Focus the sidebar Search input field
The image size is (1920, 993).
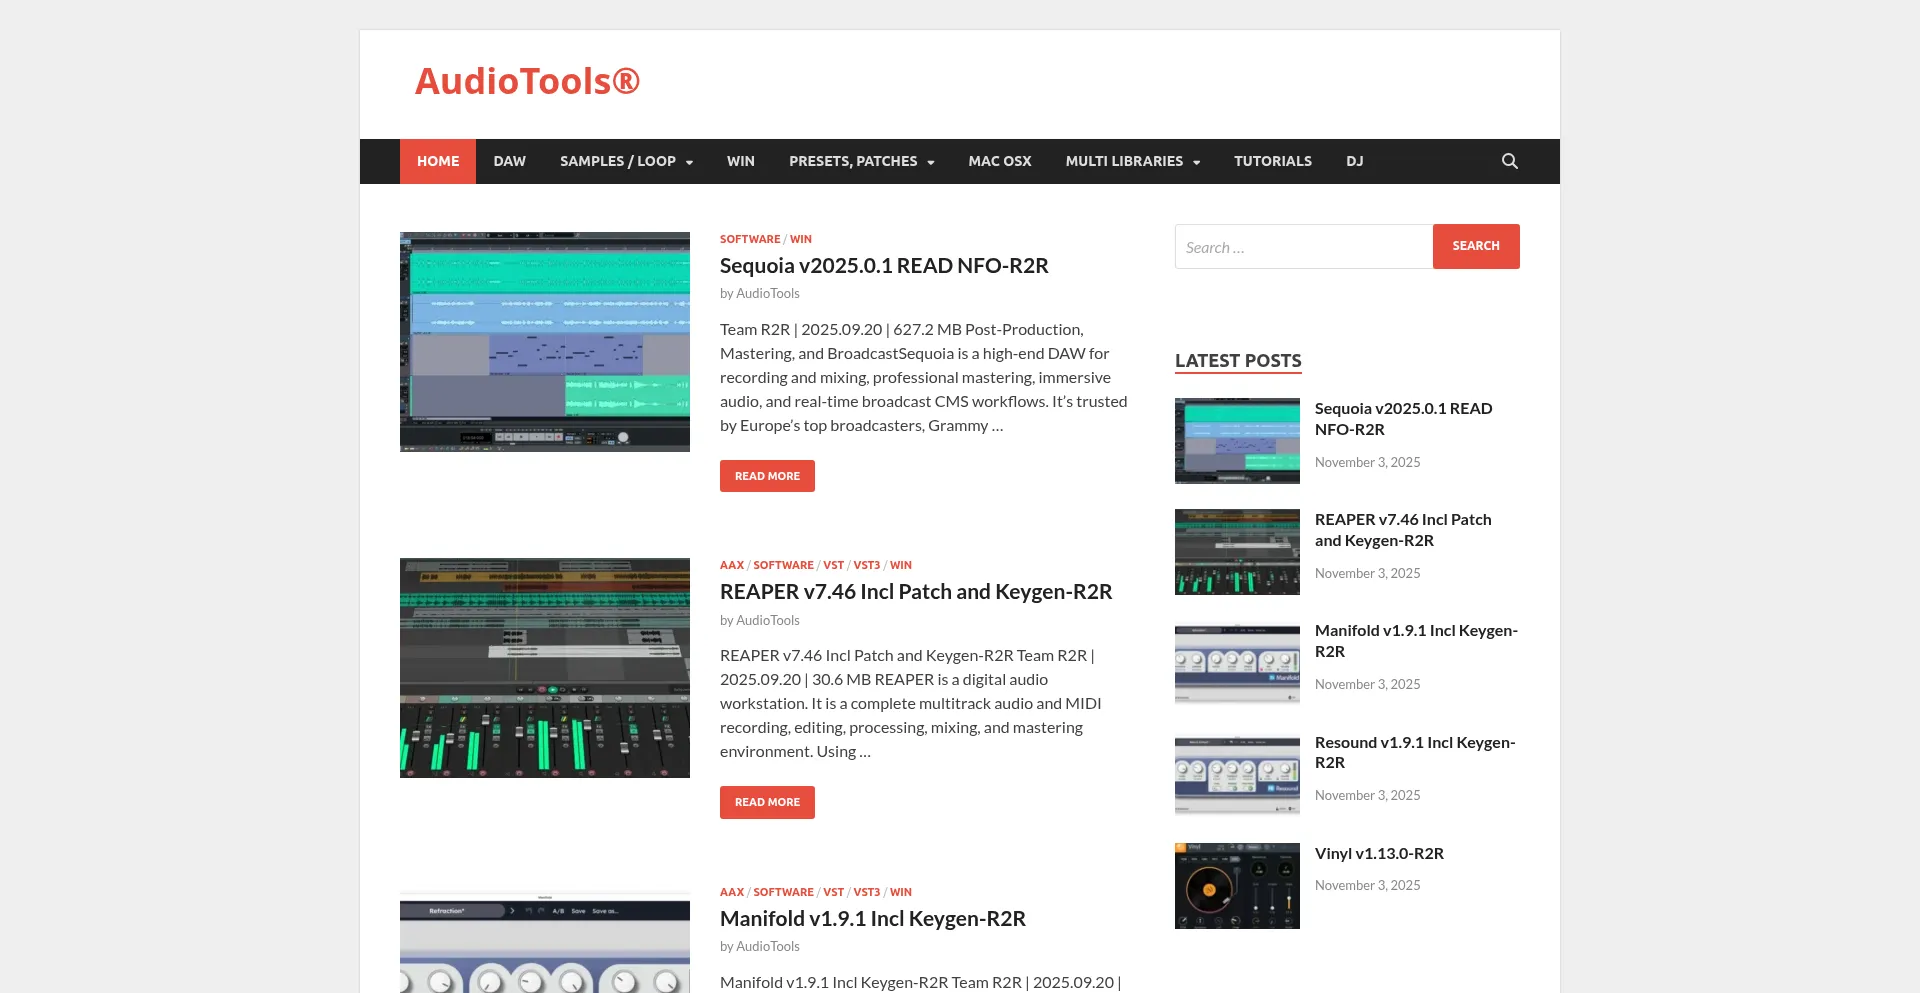click(x=1303, y=247)
